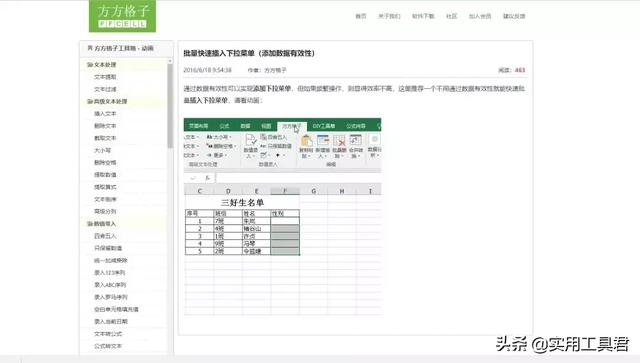
Task: Click the sidebar vertical scrollbar thumb
Action: click(170, 105)
